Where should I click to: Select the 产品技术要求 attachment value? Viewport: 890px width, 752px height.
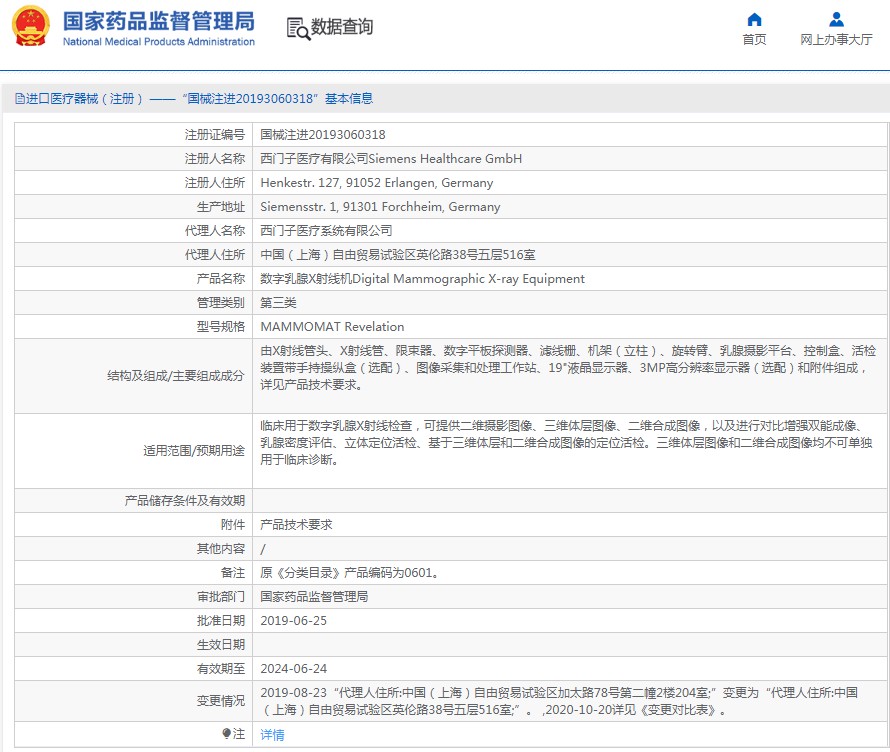[x=296, y=524]
